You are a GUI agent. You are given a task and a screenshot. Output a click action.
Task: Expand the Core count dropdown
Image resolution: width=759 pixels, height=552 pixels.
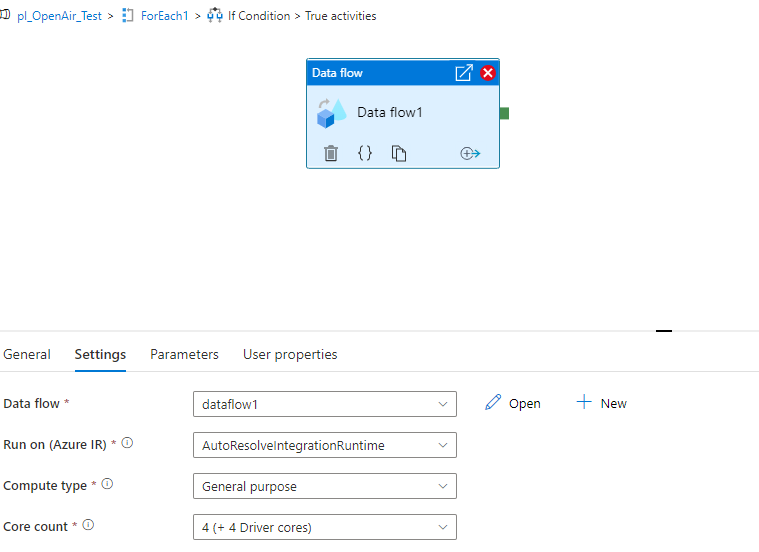click(324, 527)
